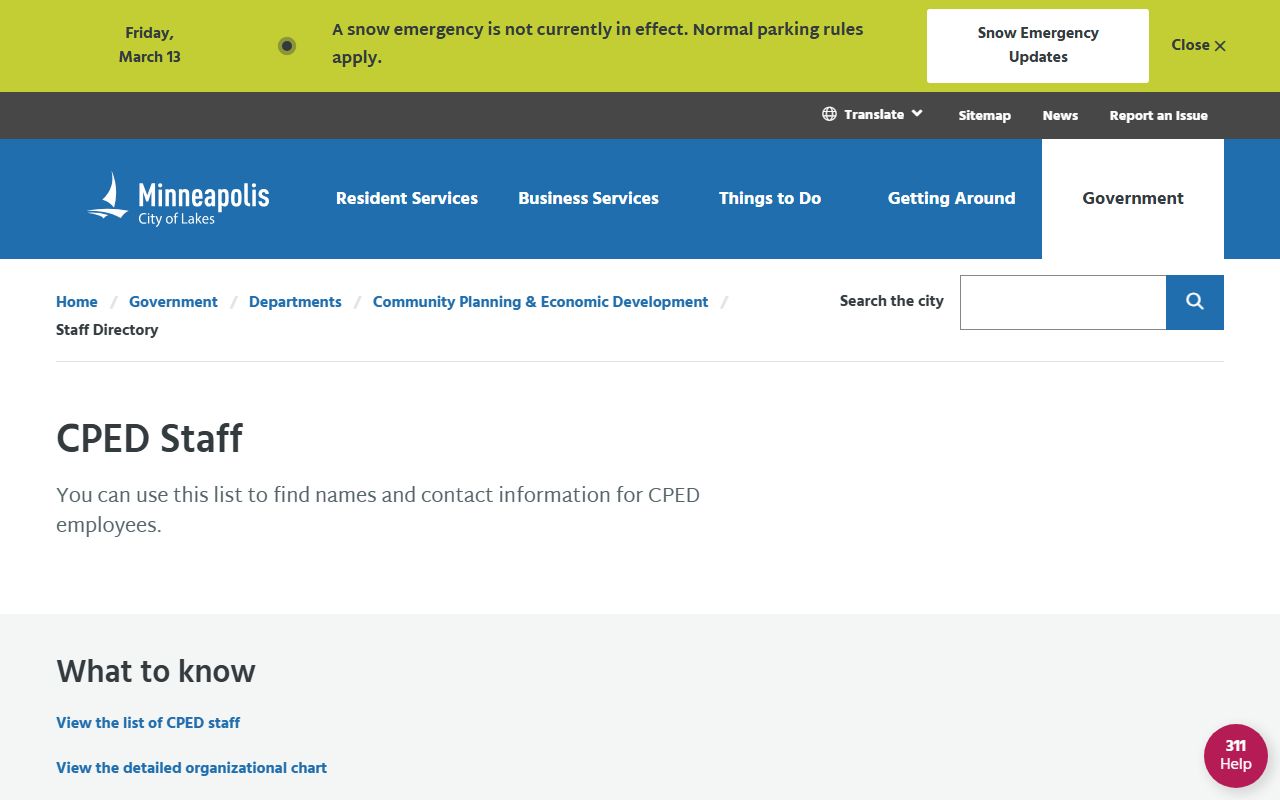Click the globe icon beside Translate
Viewport: 1280px width, 800px height.
pyautogui.click(x=829, y=114)
